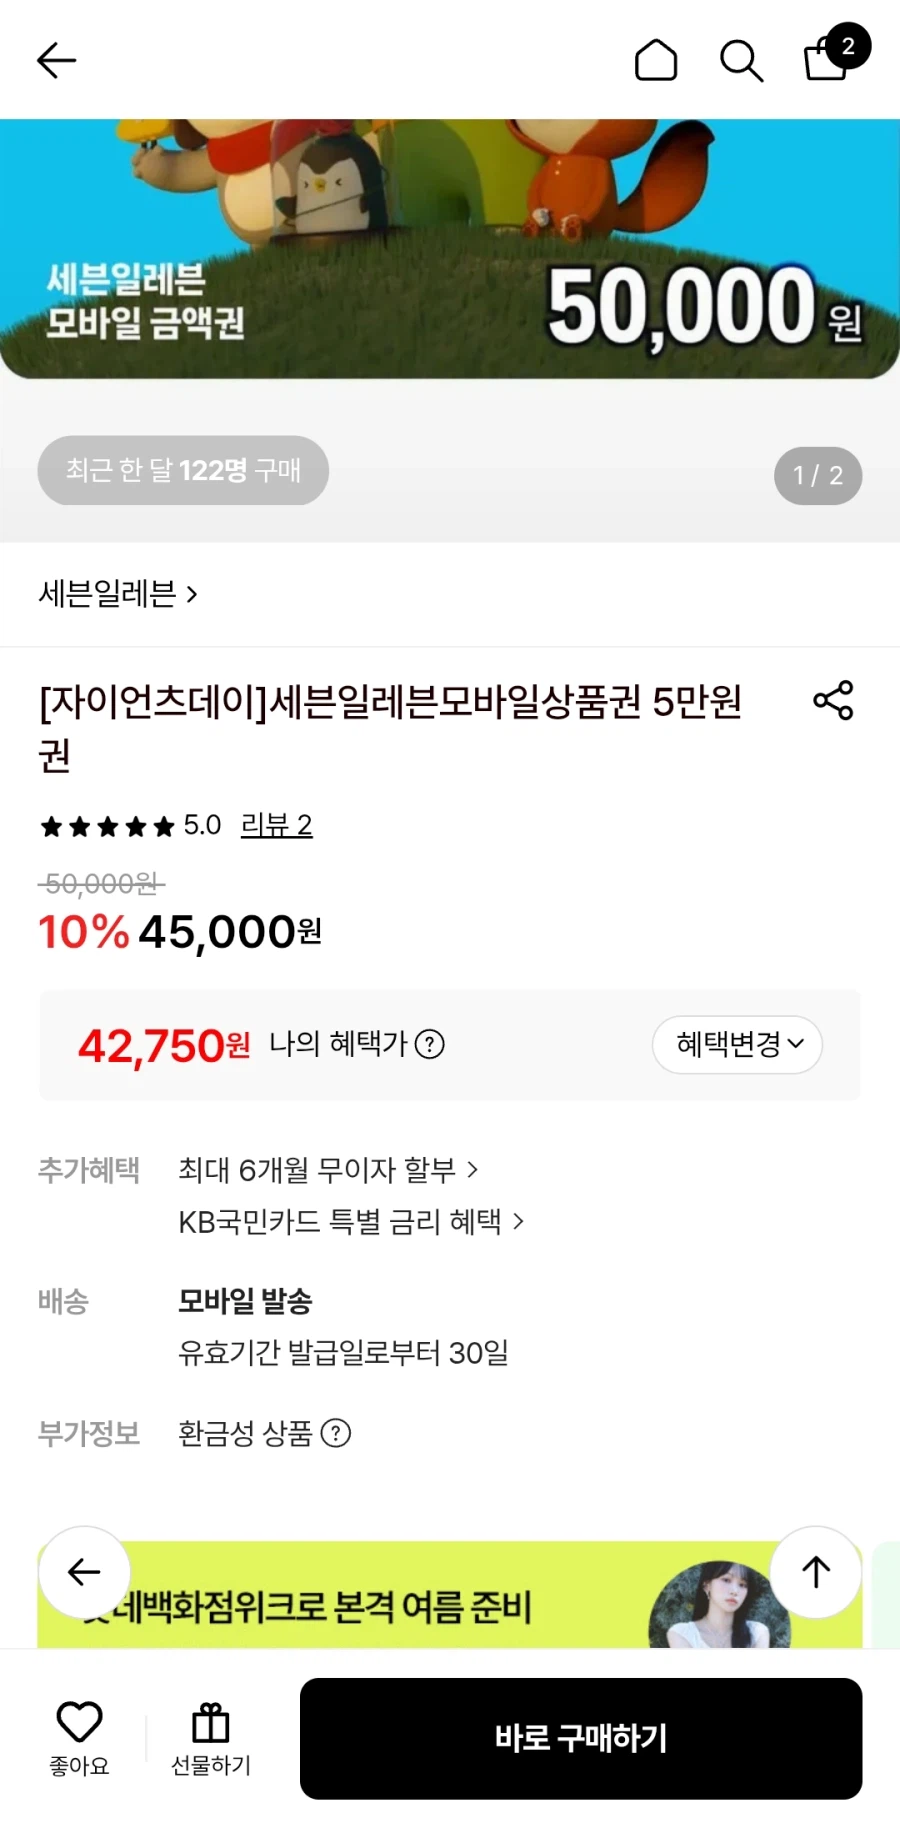Jump to top with the up arrow button
This screenshot has height=1828, width=900.
pos(816,1572)
